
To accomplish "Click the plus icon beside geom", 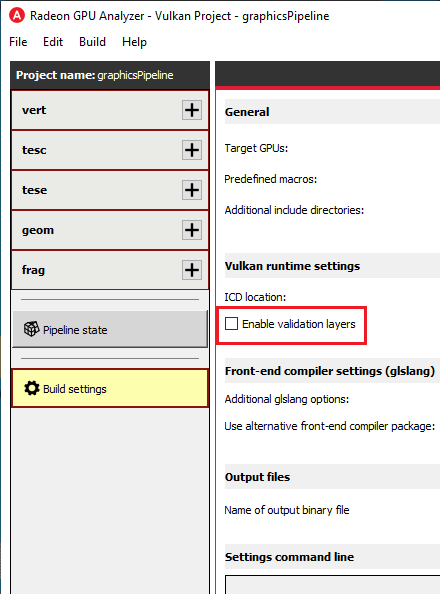I will [192, 230].
